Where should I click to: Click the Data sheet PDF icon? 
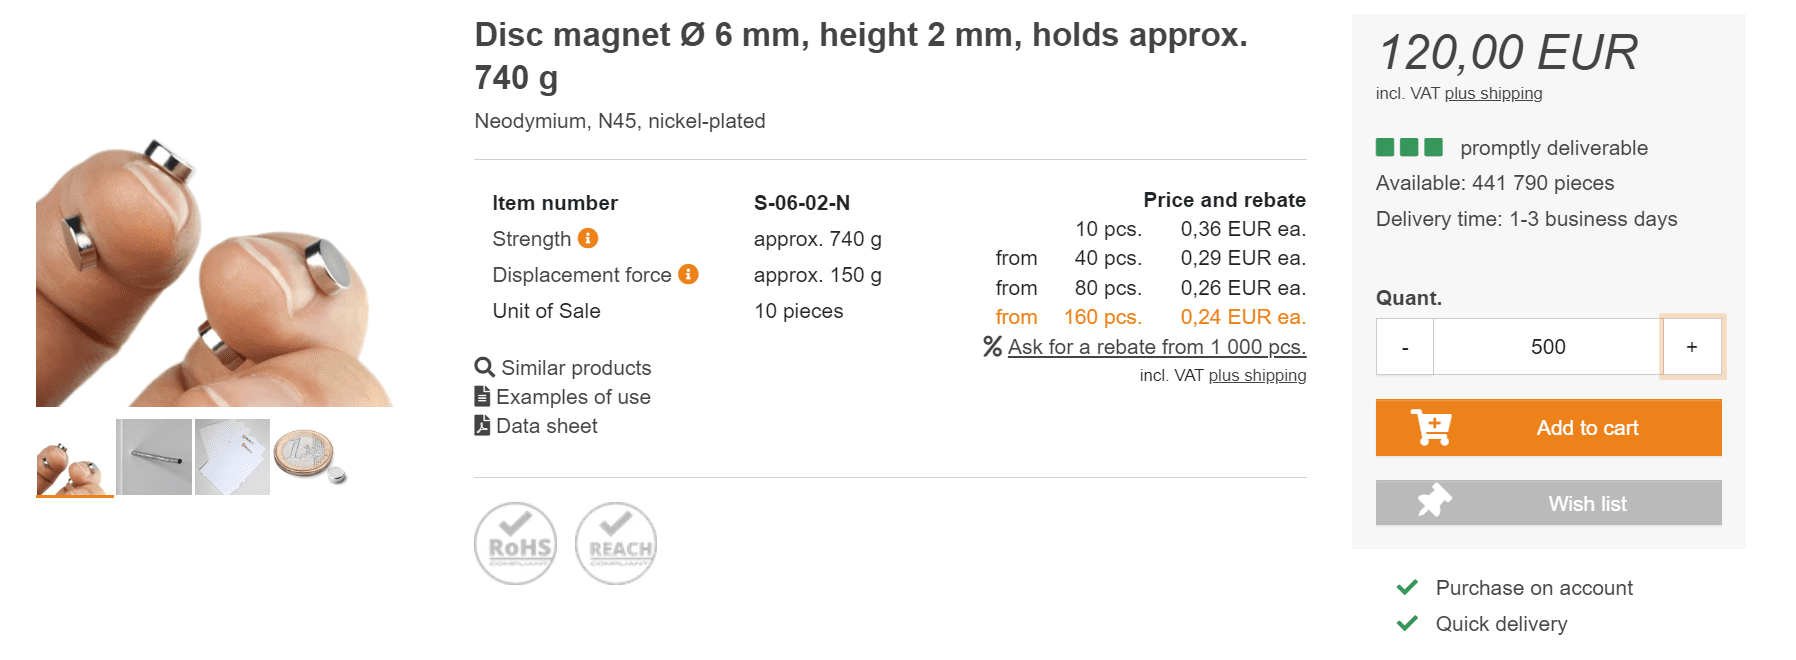click(x=482, y=425)
